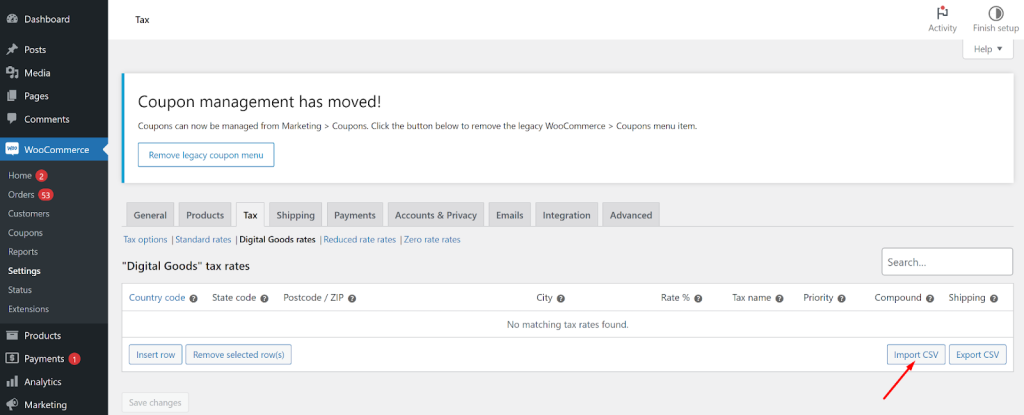This screenshot has height=415, width=1024.
Task: Click the Dashboard gauge icon in sidebar
Action: (x=12, y=19)
